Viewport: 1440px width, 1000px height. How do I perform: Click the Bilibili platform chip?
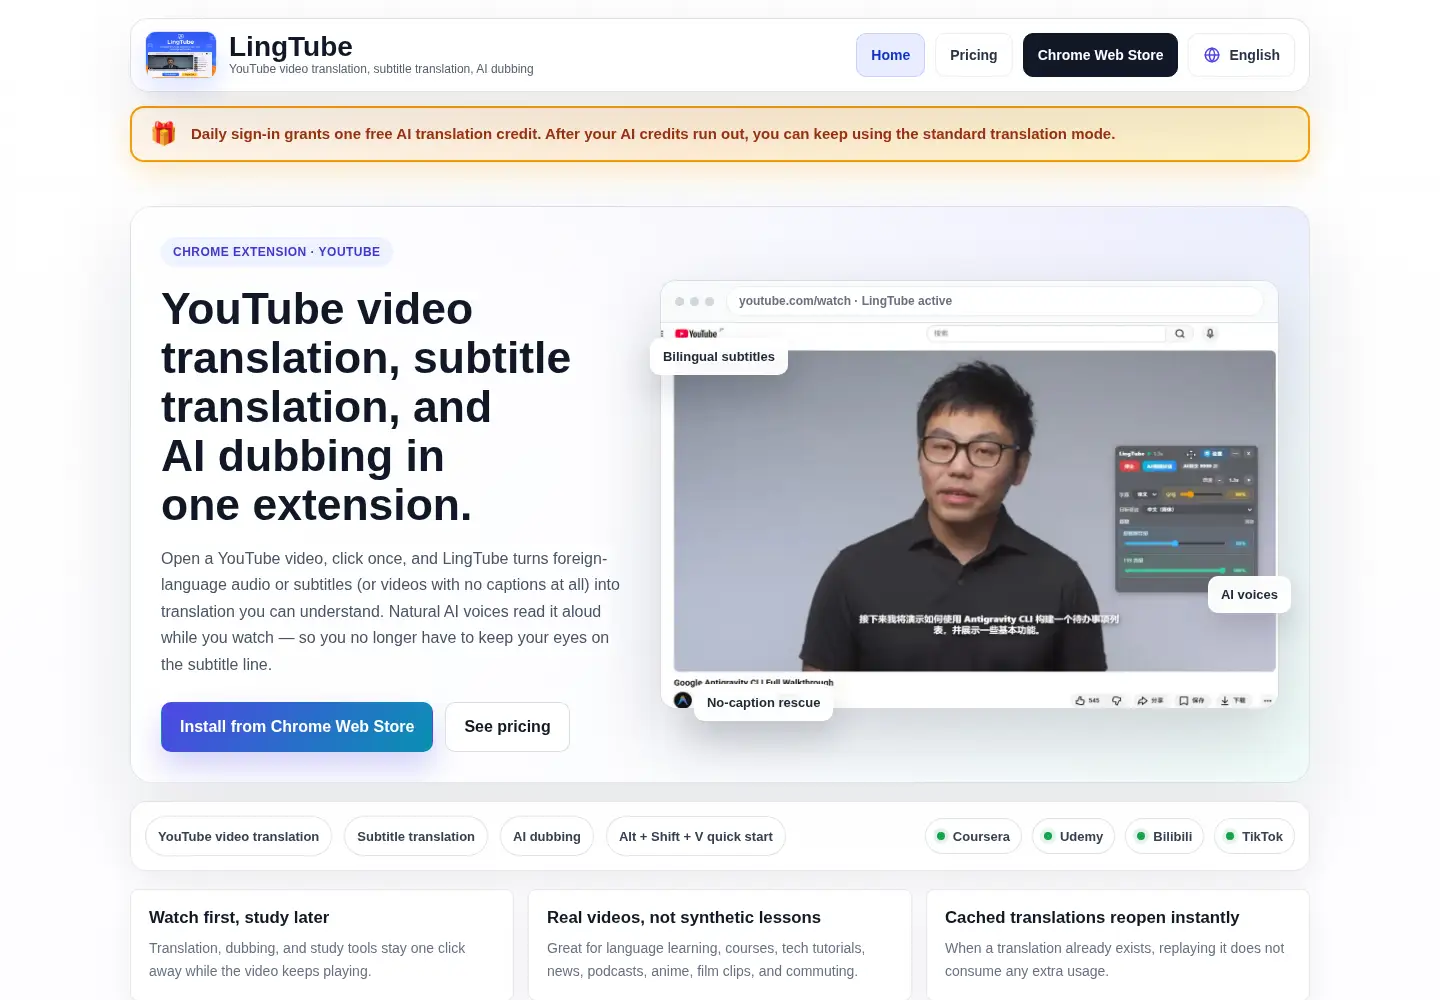click(x=1164, y=836)
